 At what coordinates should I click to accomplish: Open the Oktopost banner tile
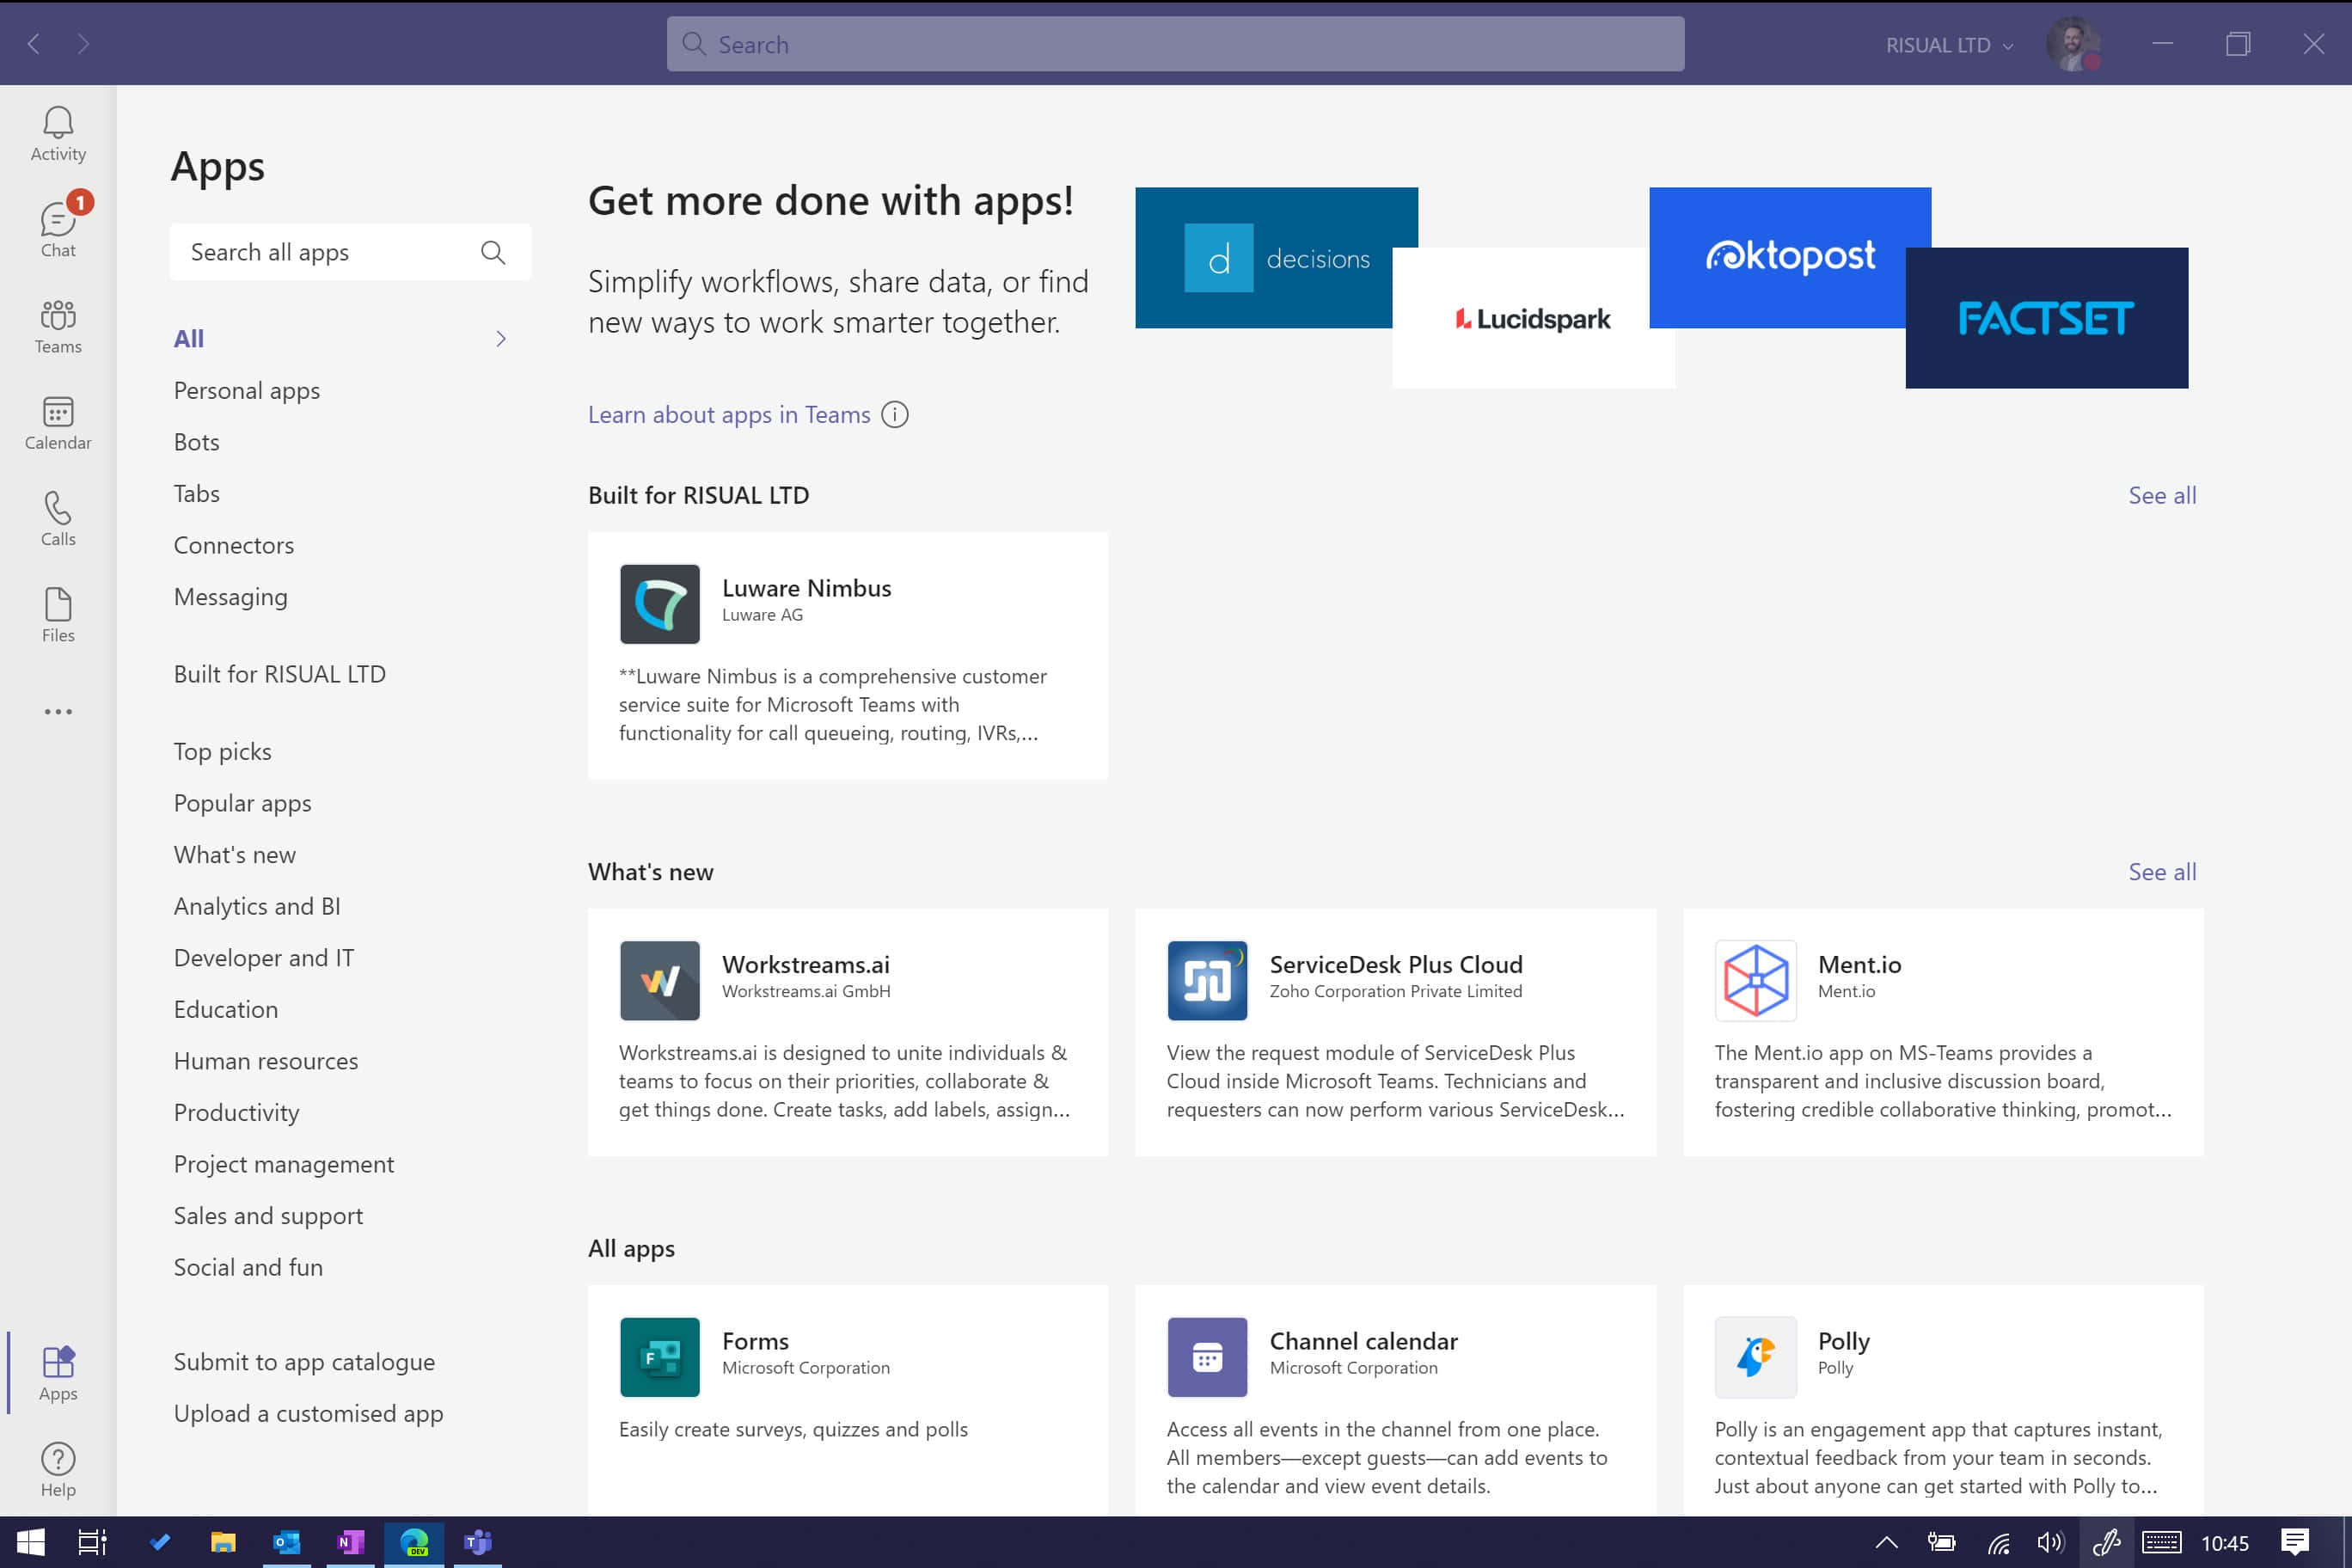[1790, 257]
